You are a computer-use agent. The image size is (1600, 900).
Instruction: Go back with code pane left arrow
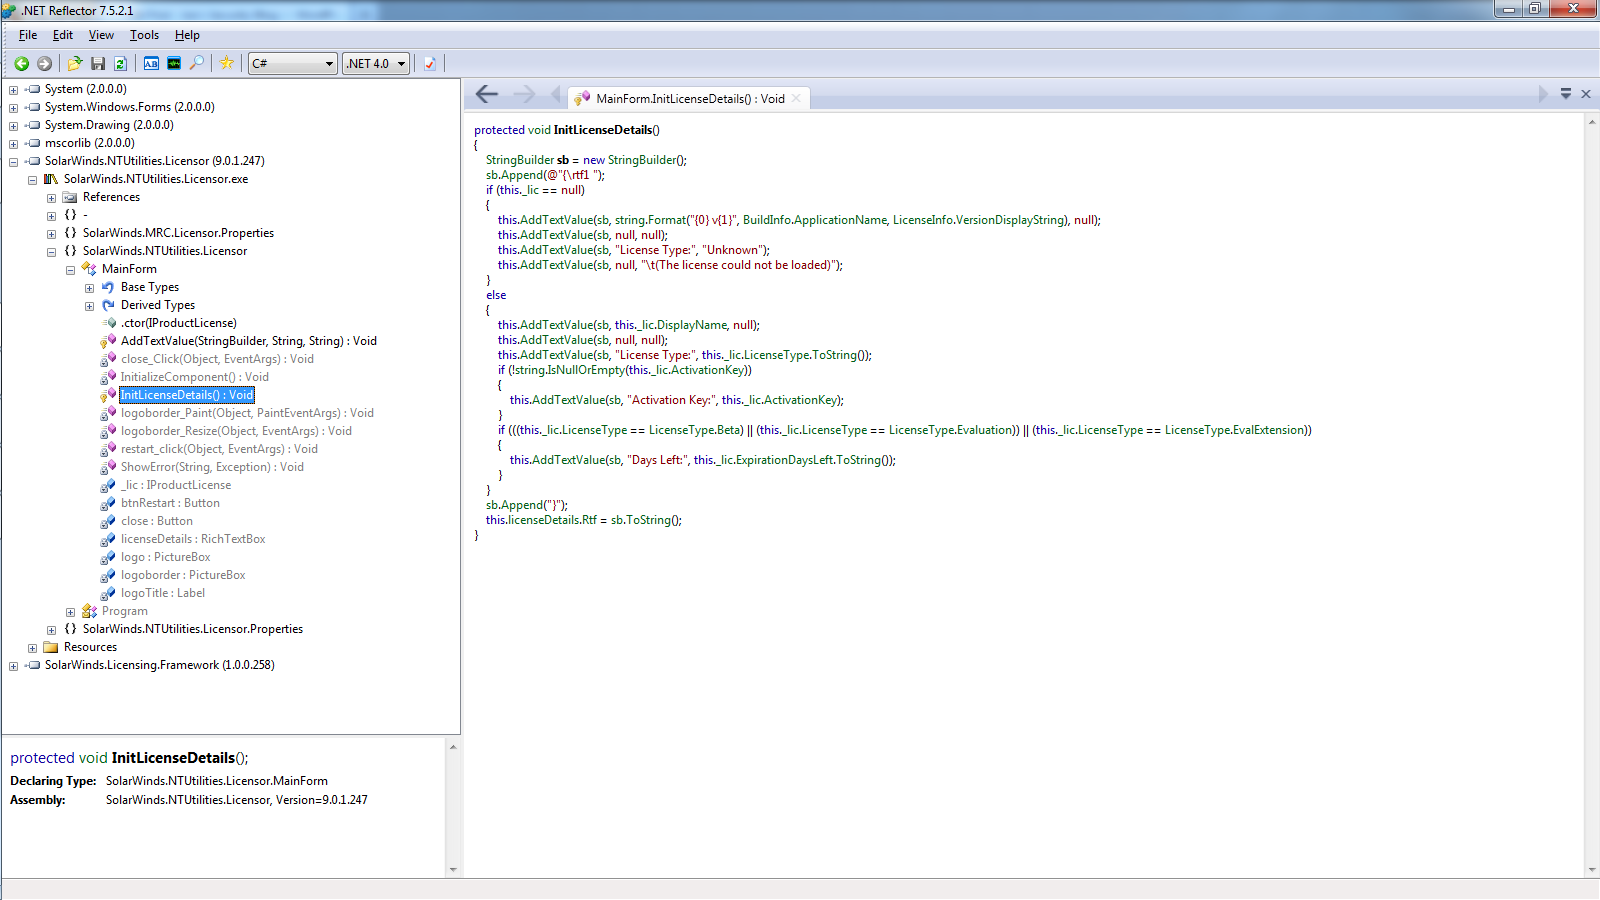click(487, 94)
